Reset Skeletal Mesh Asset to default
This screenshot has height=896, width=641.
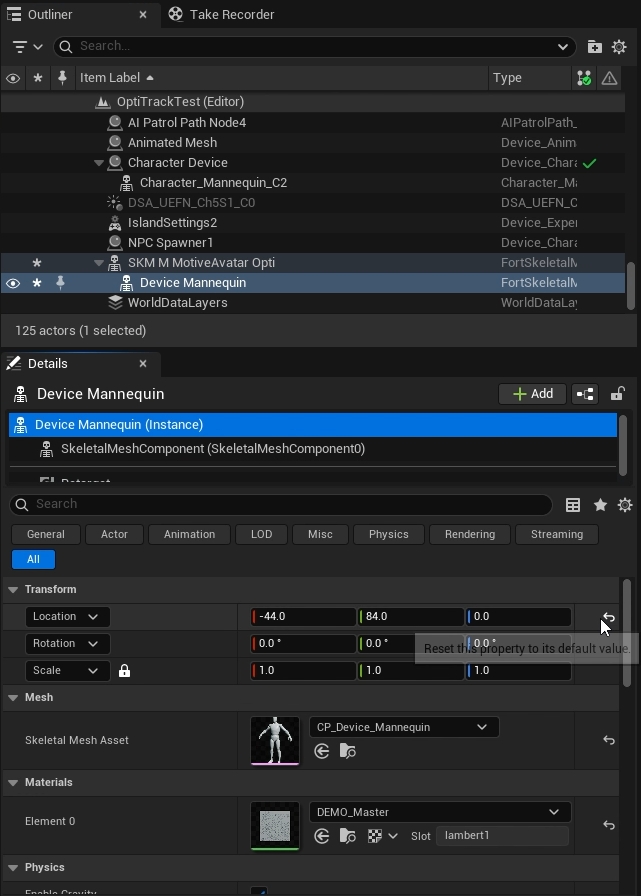(608, 740)
